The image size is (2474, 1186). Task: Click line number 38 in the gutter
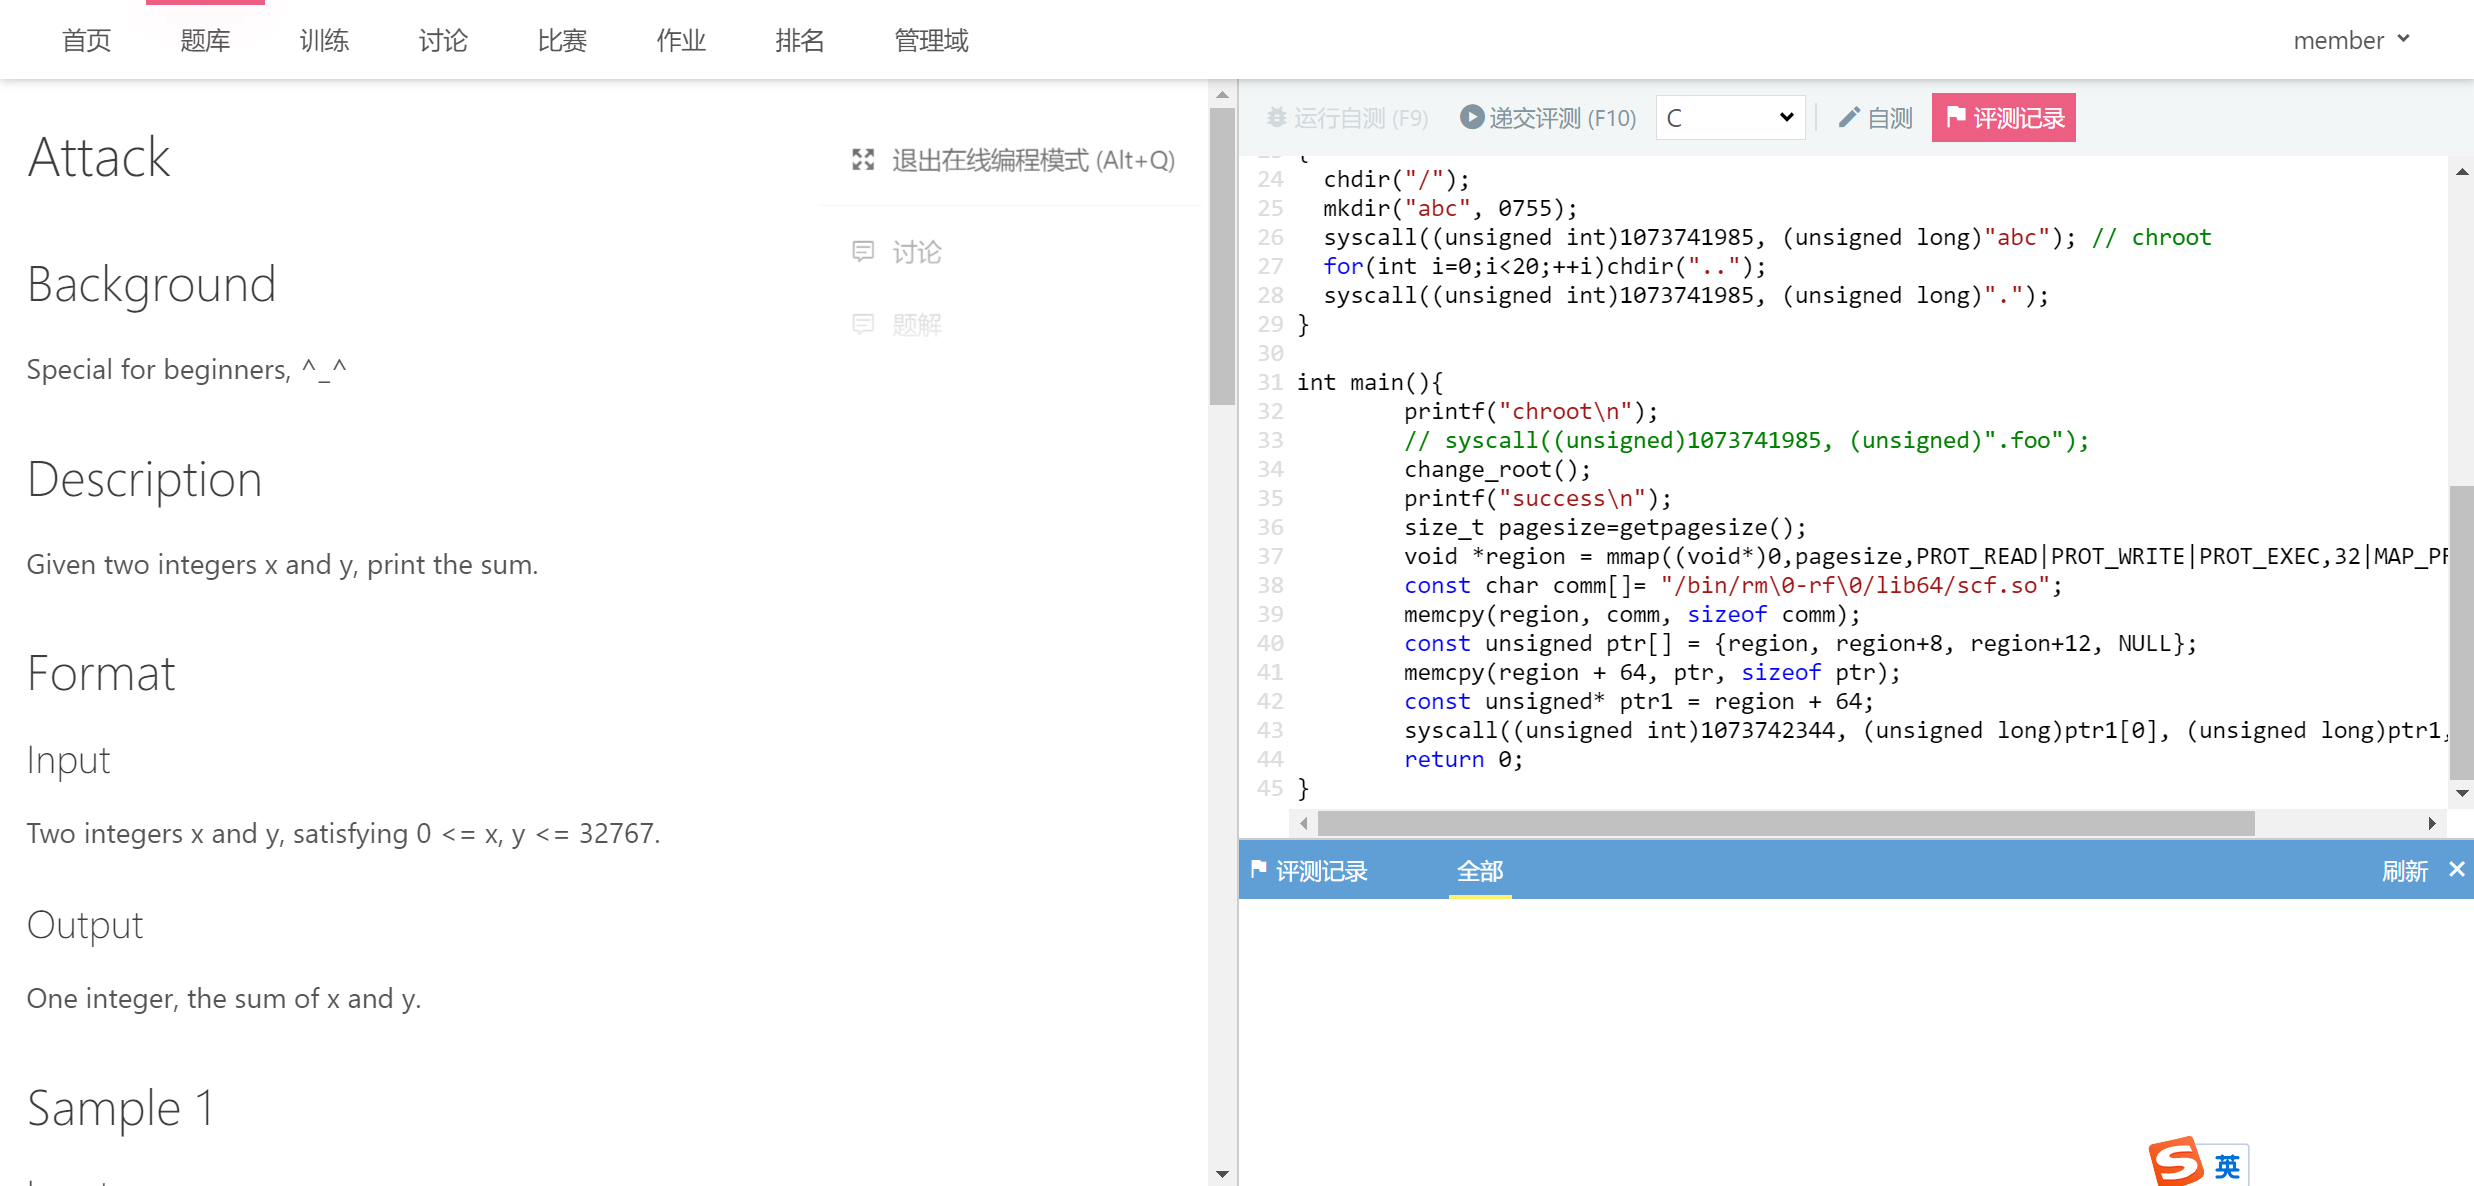(x=1270, y=585)
